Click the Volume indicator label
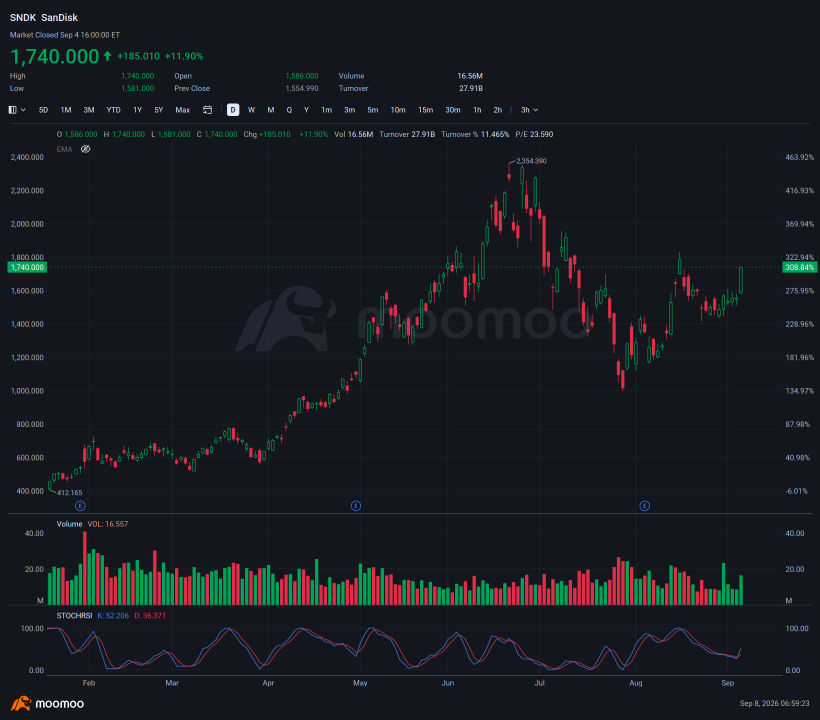Image resolution: width=820 pixels, height=720 pixels. (70, 524)
